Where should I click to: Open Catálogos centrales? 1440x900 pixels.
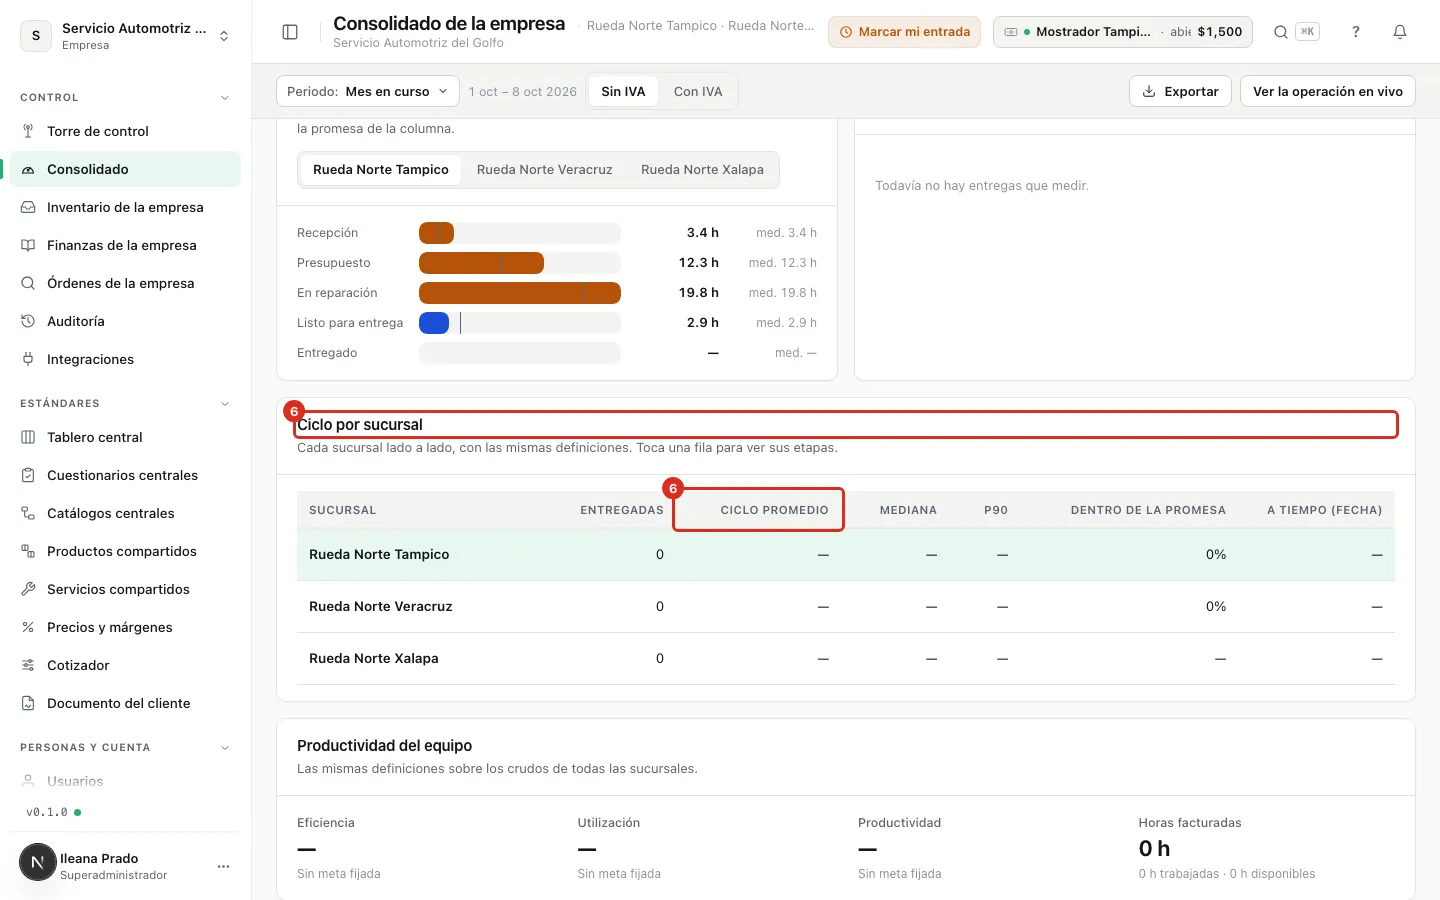point(125,513)
